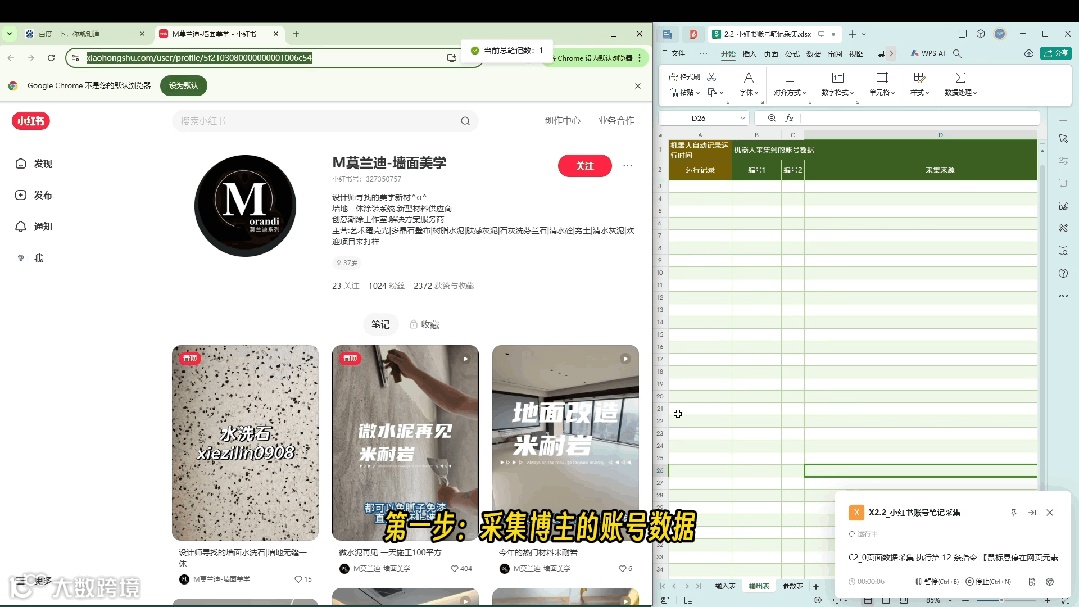Open the Publish (发布) sidebar item

tap(34, 195)
